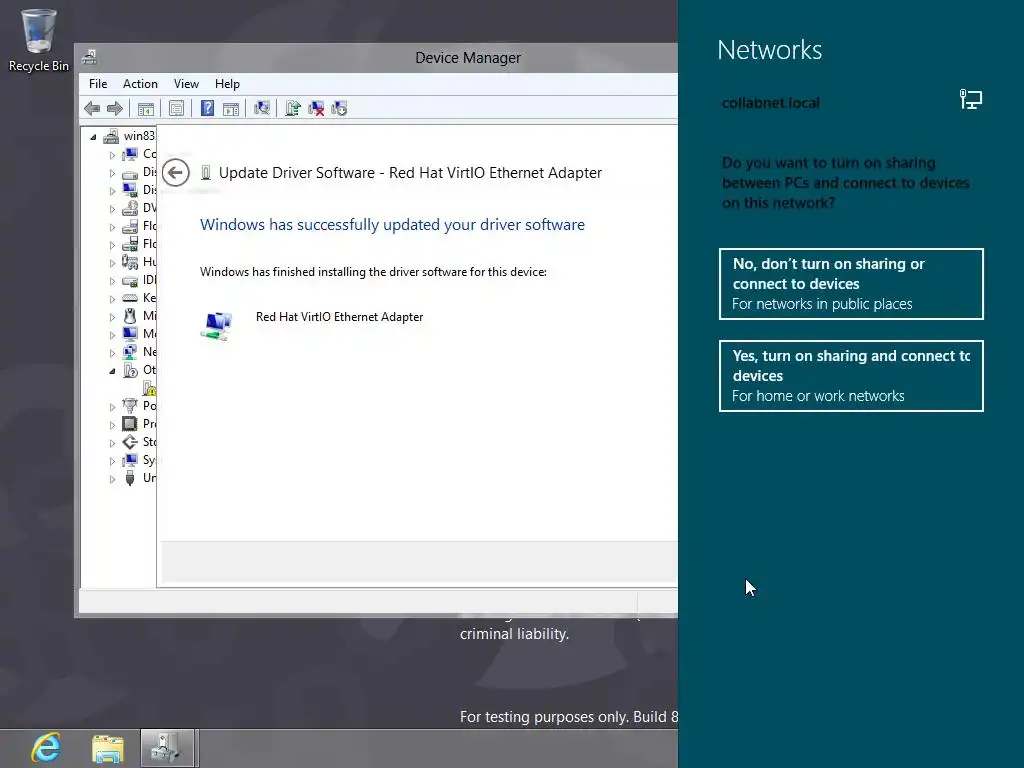Select the Disk drives category icon

pos(130,172)
